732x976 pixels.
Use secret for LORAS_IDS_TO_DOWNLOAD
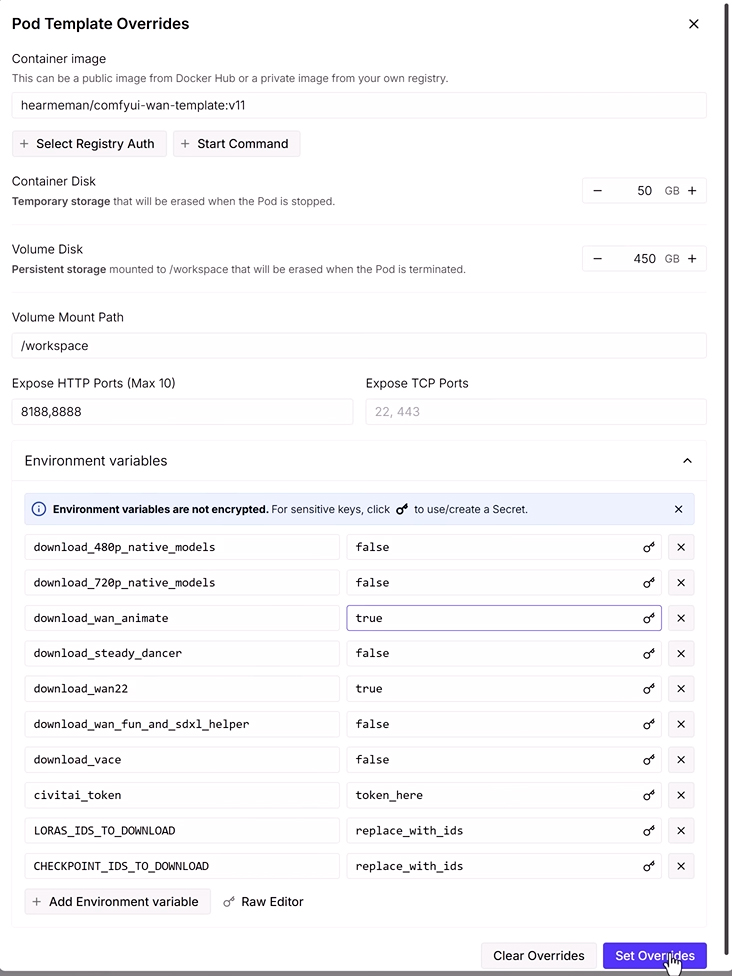[649, 830]
